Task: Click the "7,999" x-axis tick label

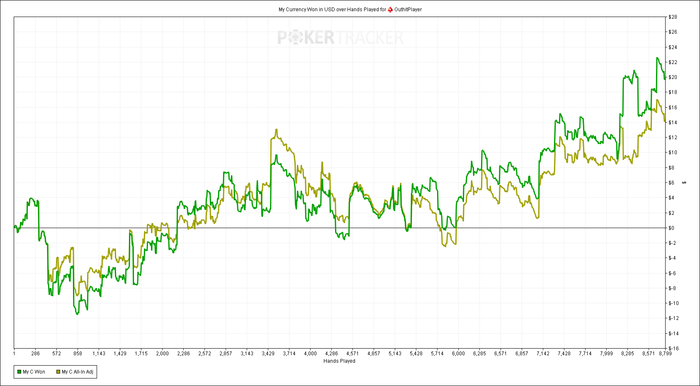Action: [607, 353]
